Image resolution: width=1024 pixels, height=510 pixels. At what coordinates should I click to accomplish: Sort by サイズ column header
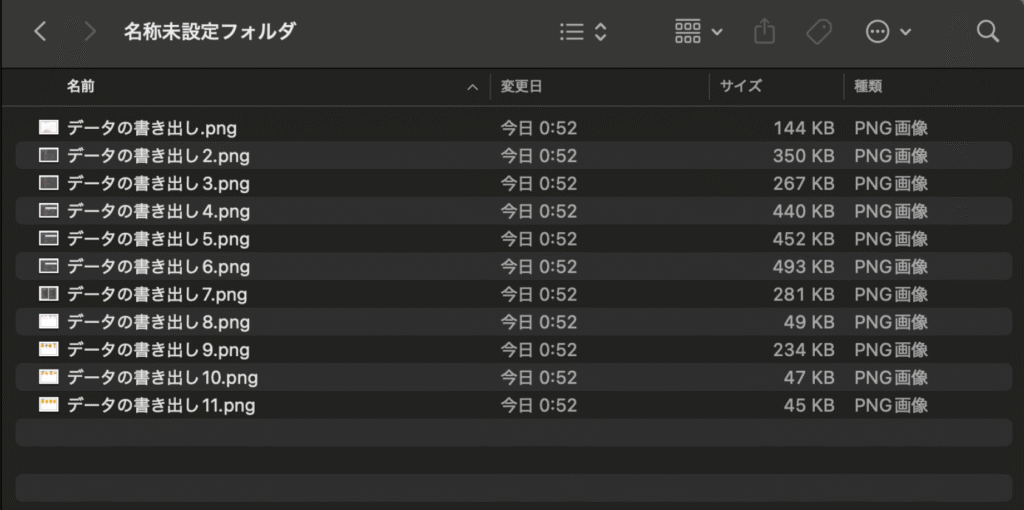coord(741,87)
